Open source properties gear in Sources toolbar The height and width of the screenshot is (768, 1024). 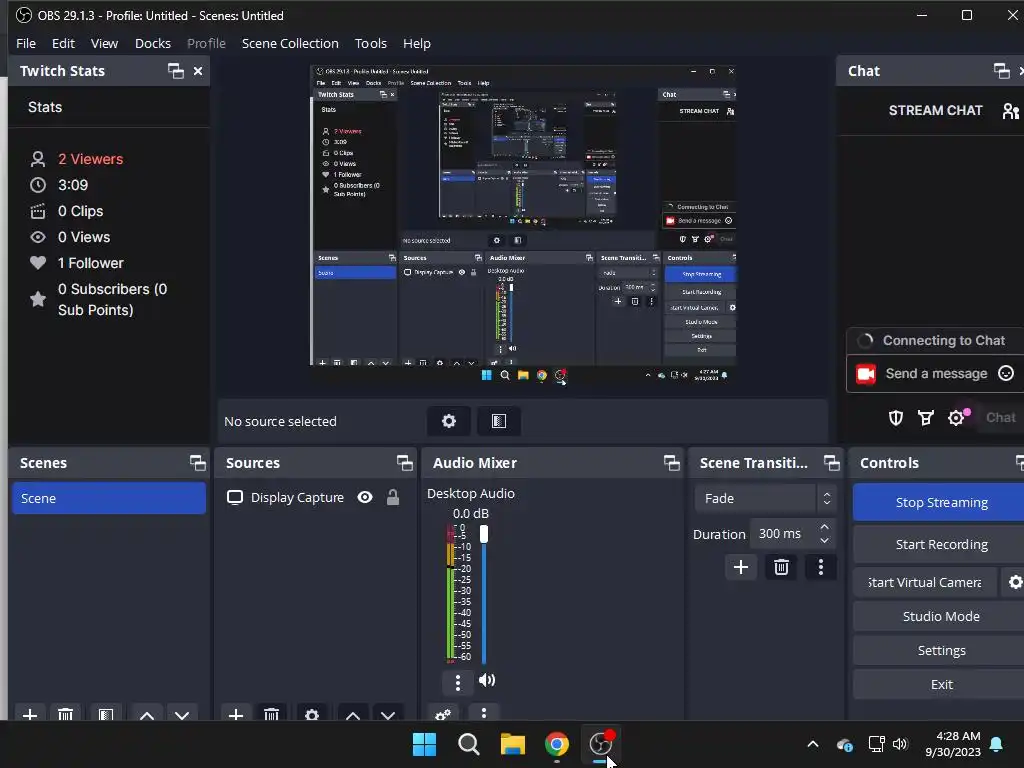312,714
